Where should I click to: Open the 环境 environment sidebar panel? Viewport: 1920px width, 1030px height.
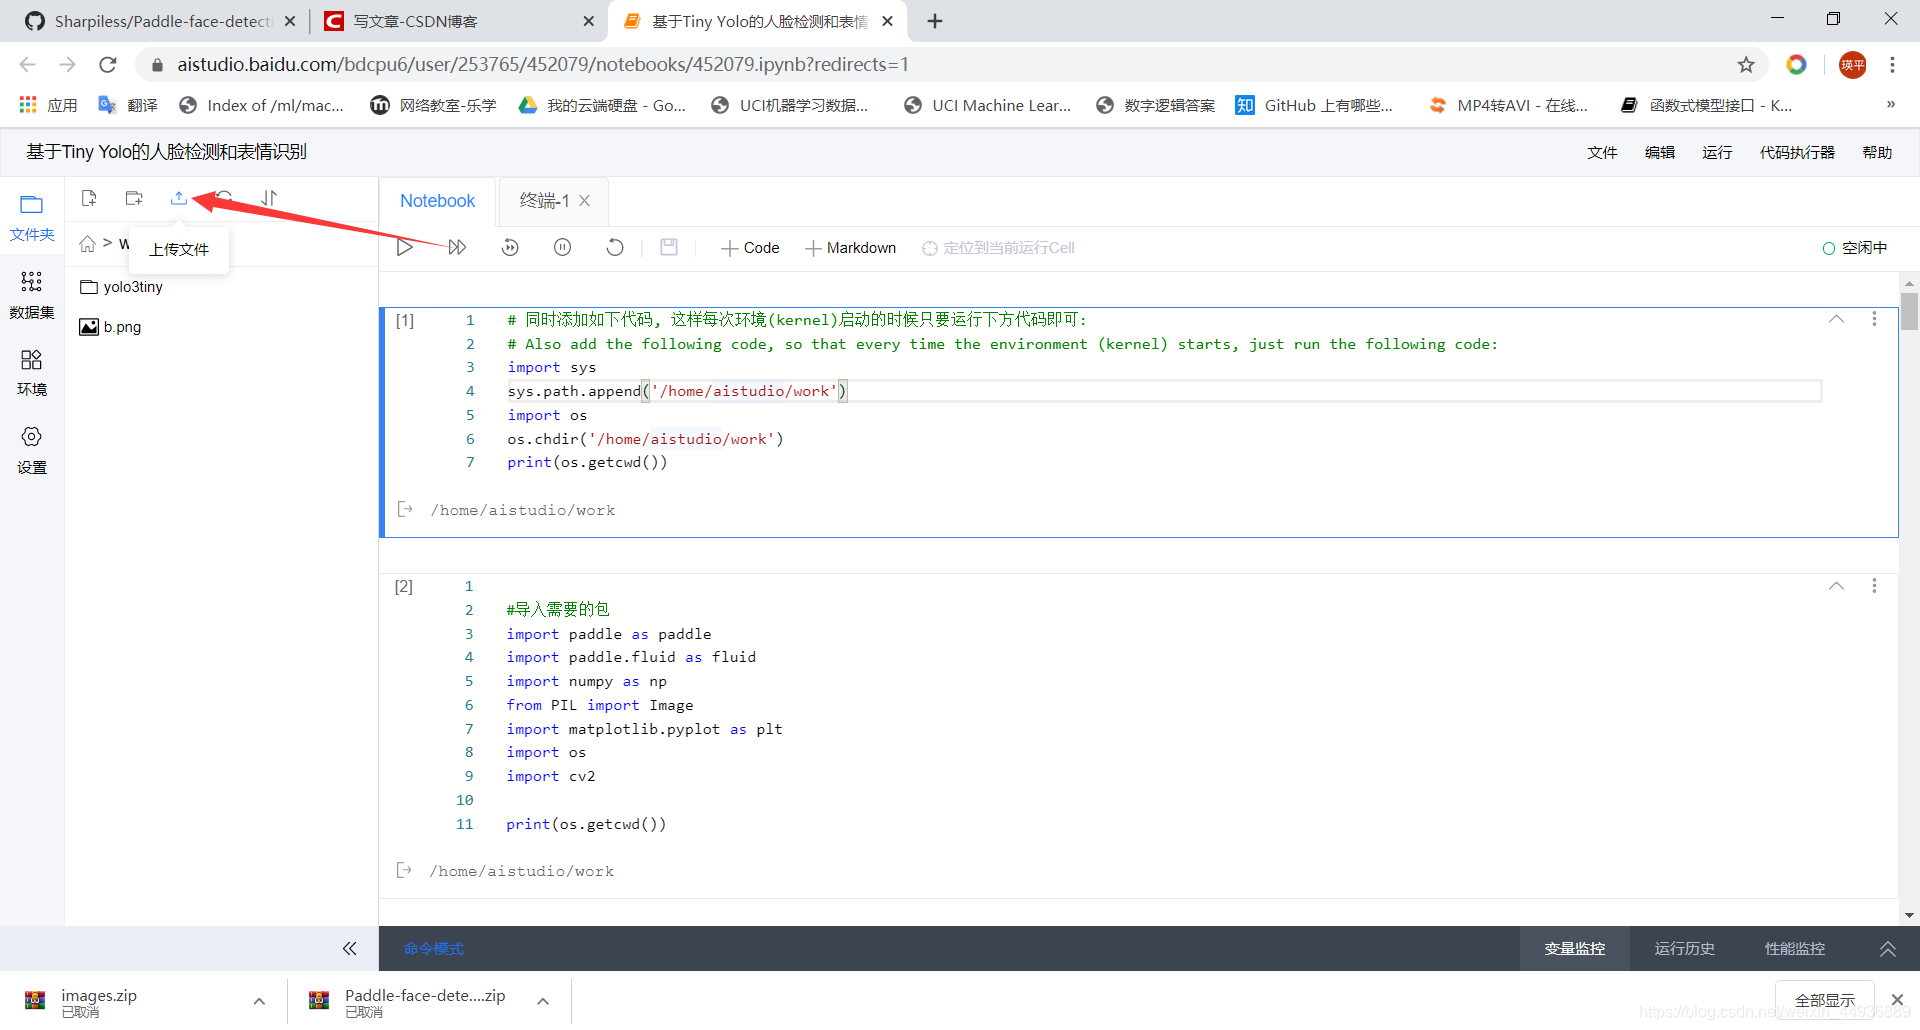point(32,373)
